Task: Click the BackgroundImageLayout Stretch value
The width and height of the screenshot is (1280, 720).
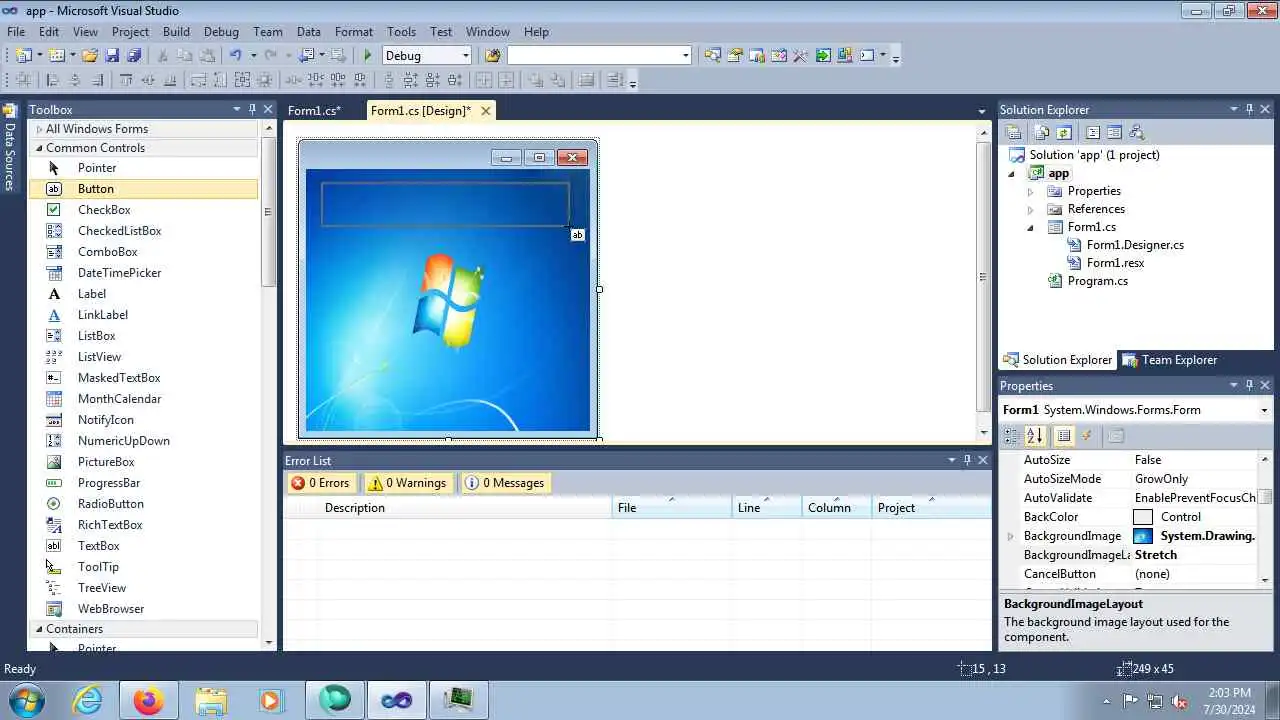Action: (x=1156, y=555)
